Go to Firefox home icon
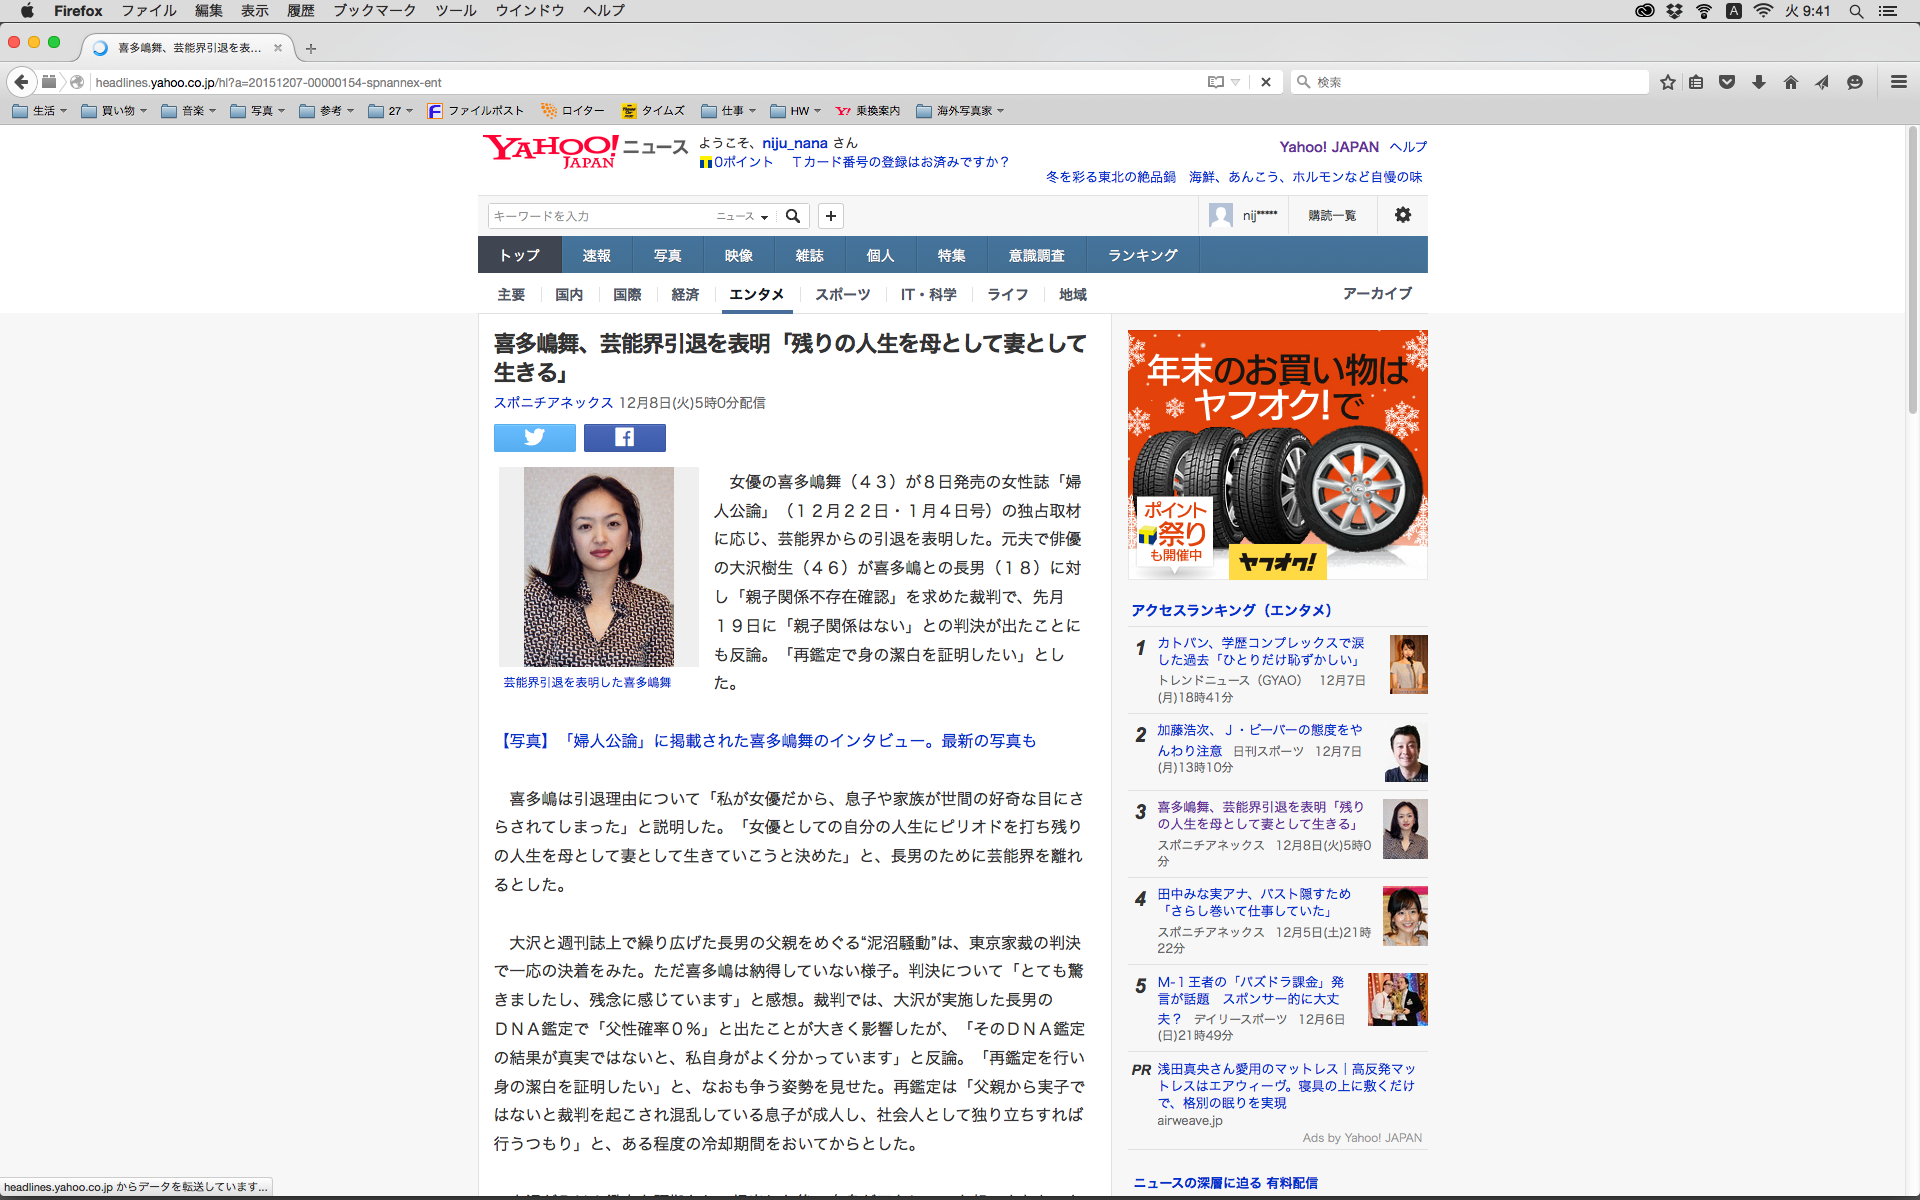1920x1200 pixels. pyautogui.click(x=1790, y=82)
